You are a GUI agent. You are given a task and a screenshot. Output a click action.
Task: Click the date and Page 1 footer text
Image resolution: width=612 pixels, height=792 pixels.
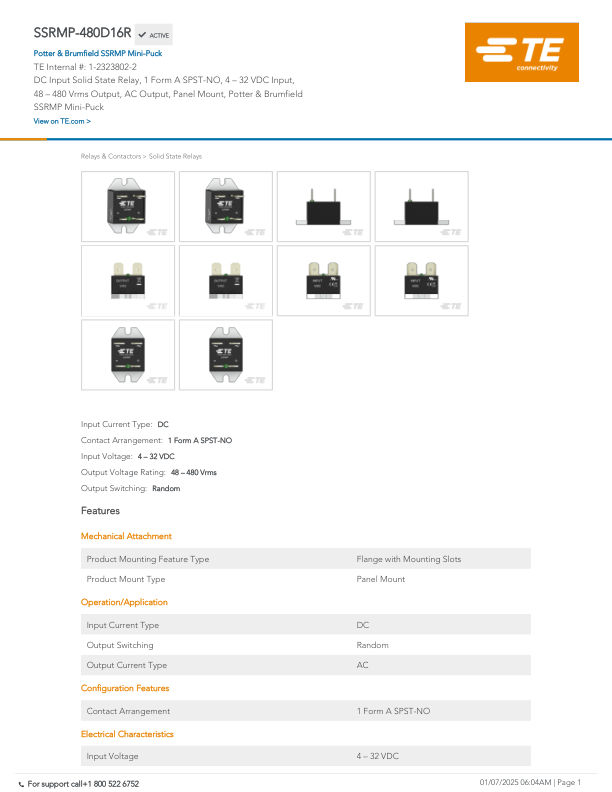(x=530, y=782)
